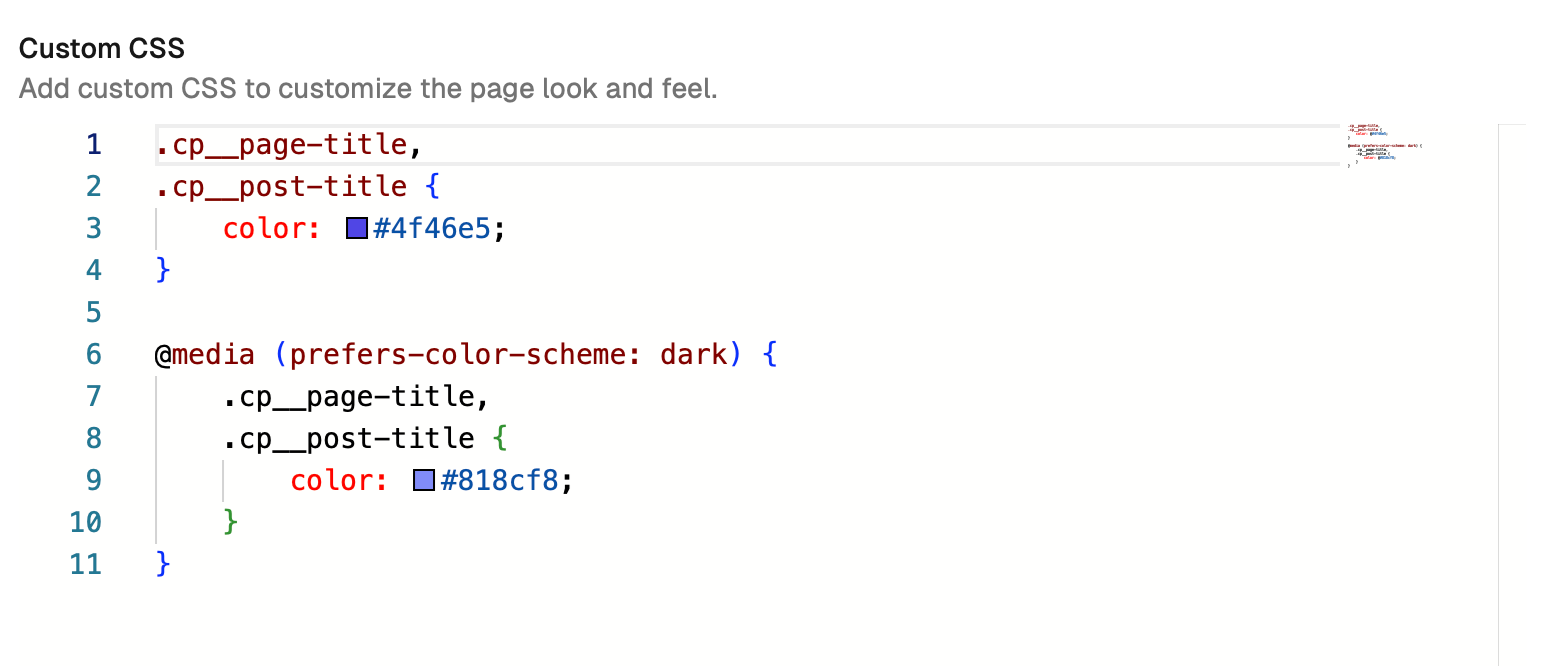Click the #4f46e5 color swatch

[357, 229]
